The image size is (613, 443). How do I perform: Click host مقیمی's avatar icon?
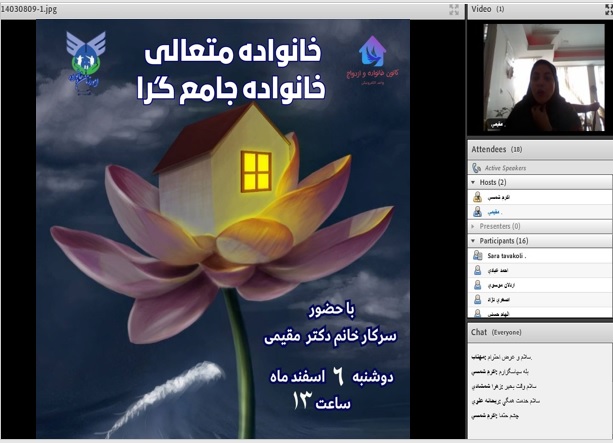tap(477, 212)
